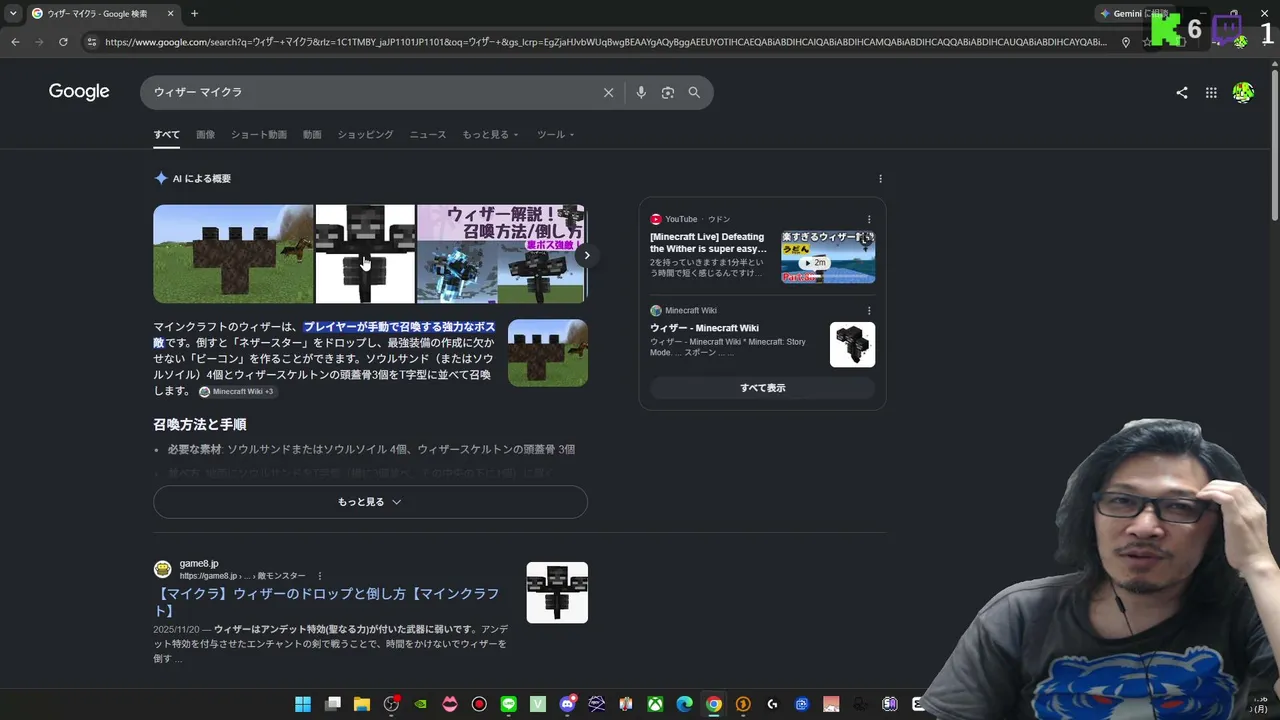Open NVIDIA app from the taskbar

point(421,704)
